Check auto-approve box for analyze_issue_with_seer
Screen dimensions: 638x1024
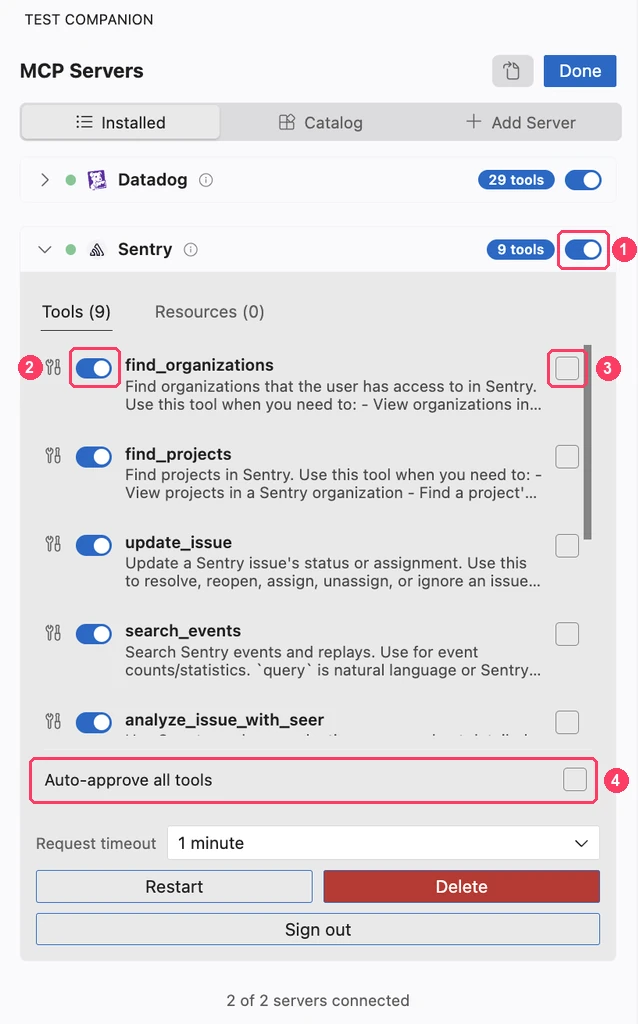pyautogui.click(x=567, y=722)
